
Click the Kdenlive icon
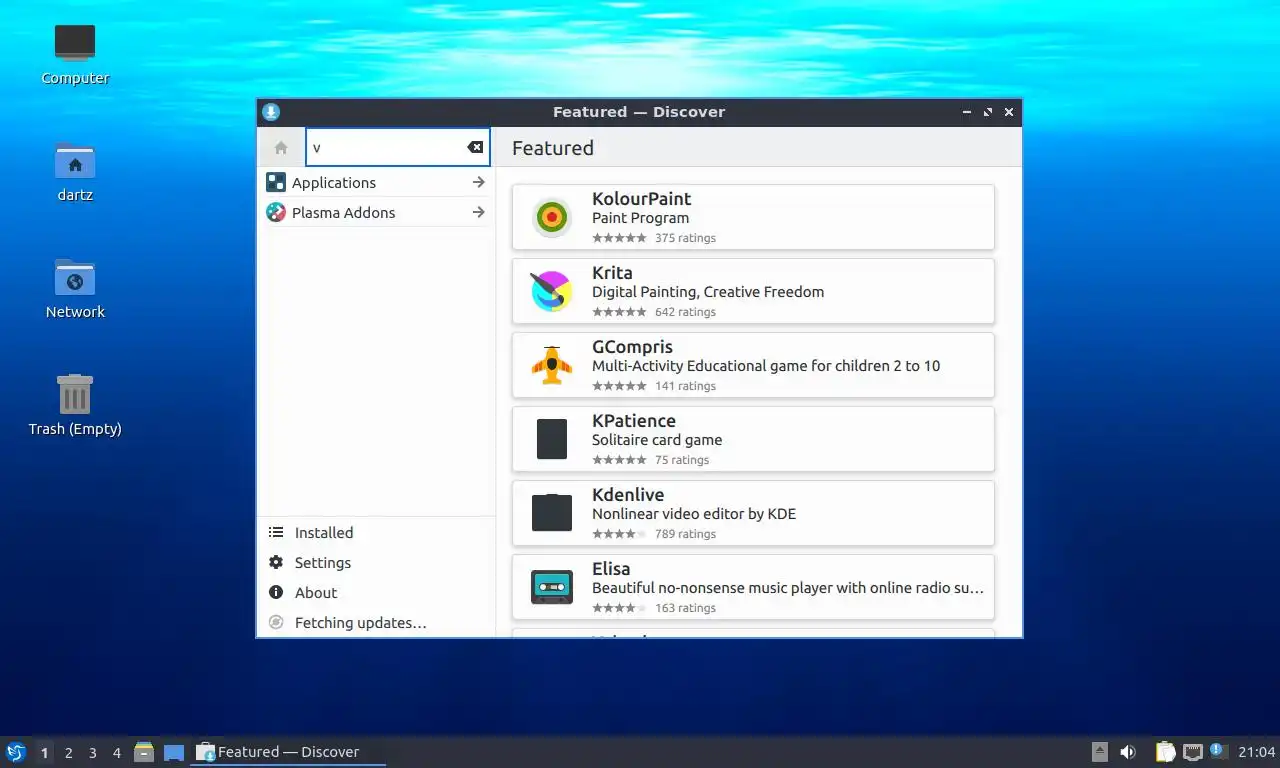551,513
